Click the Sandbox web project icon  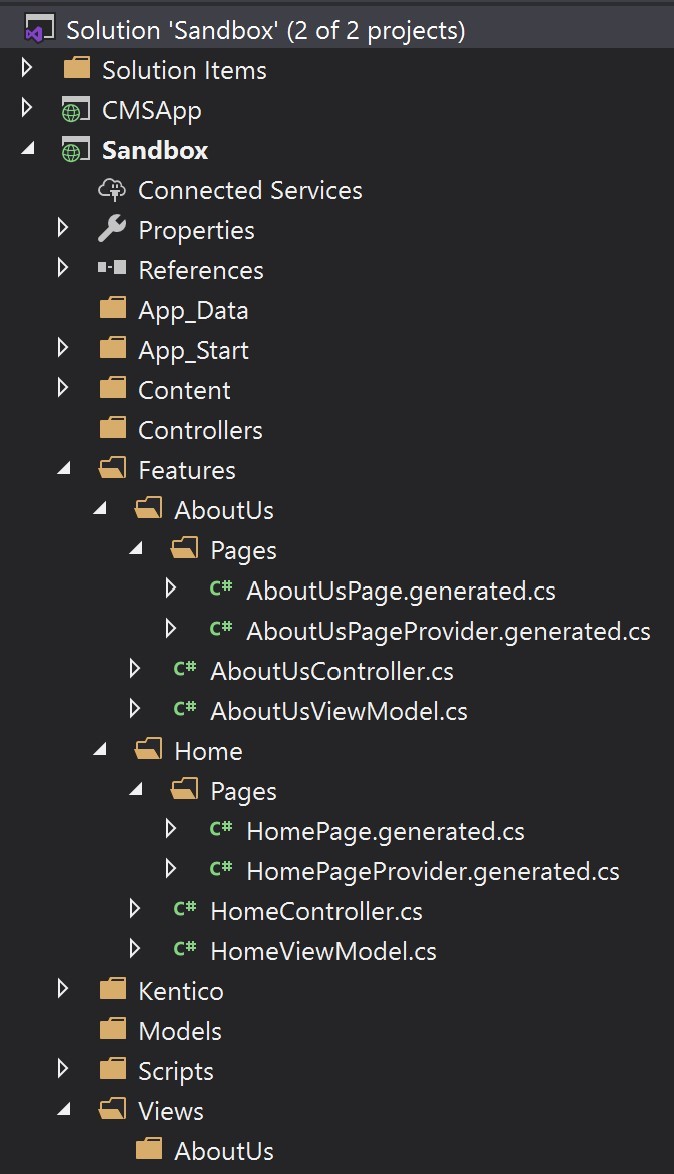coord(76,150)
